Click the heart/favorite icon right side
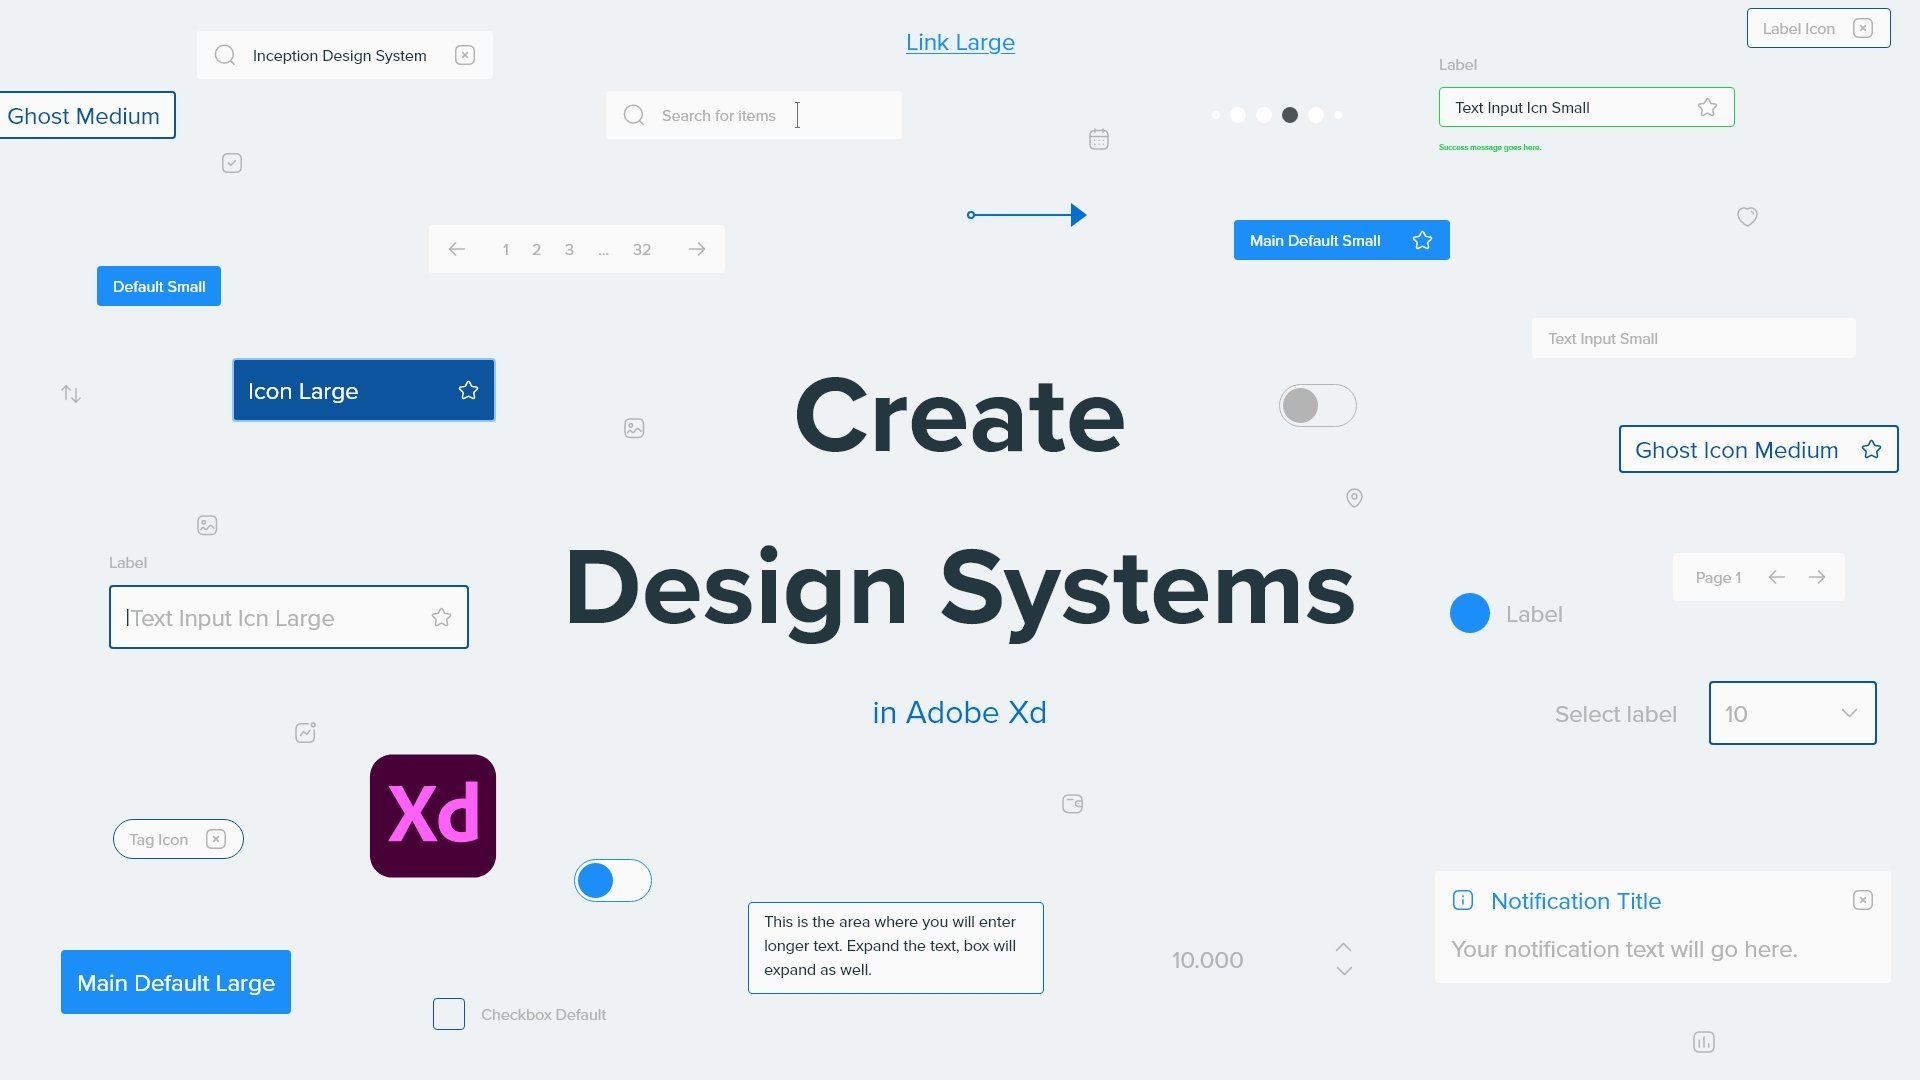This screenshot has height=1080, width=1920. 1746,216
